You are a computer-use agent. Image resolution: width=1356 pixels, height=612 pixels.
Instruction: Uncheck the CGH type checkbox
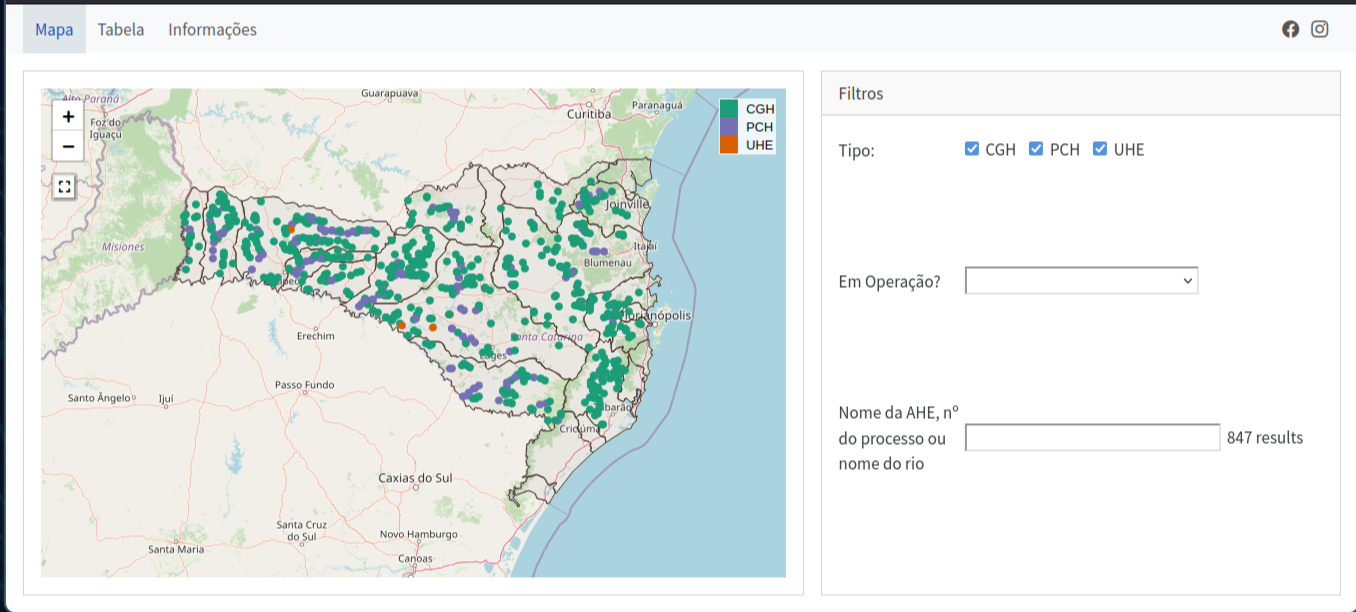972,149
